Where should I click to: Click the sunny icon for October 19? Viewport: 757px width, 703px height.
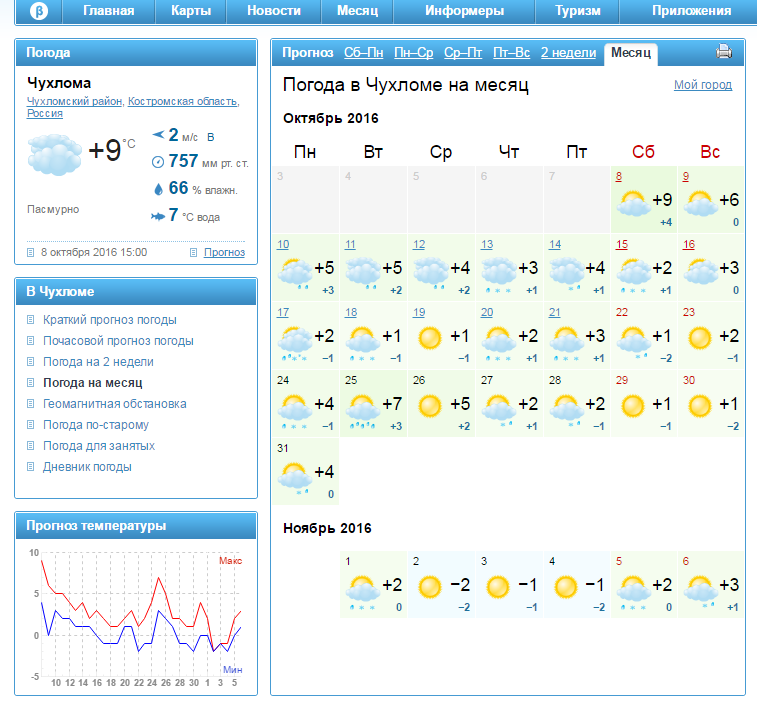(430, 338)
